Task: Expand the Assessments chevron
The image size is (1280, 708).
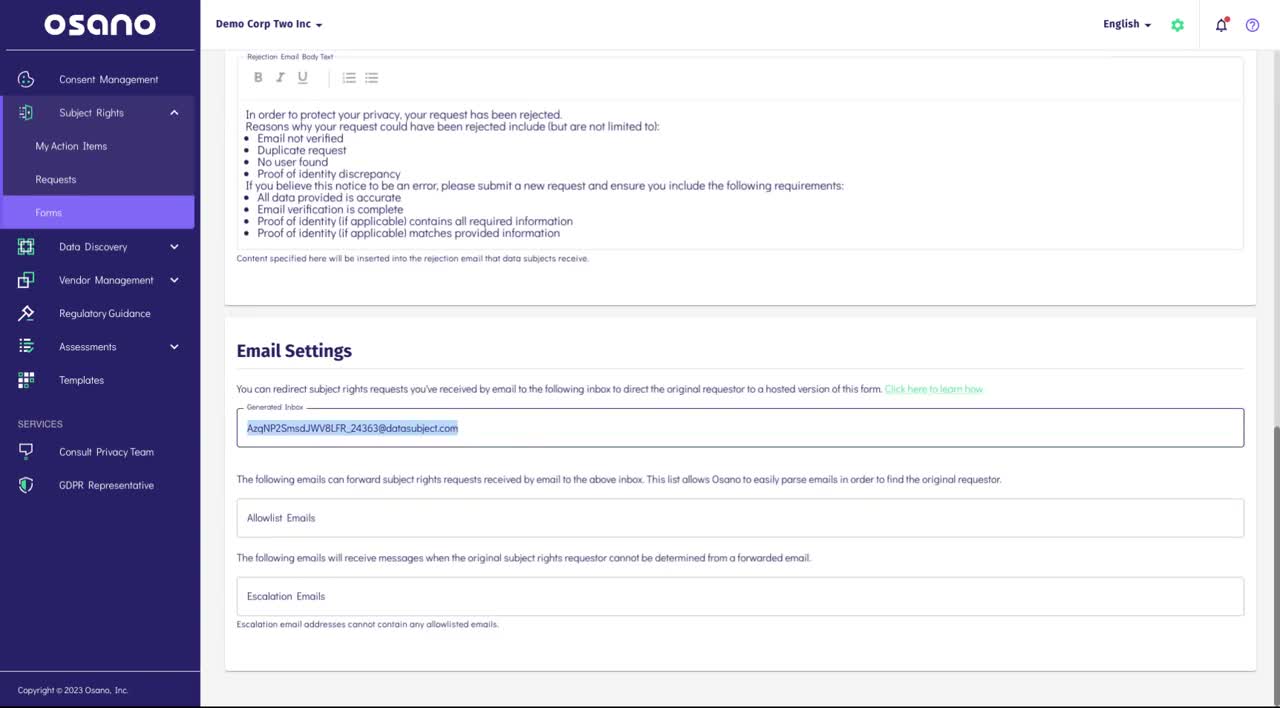Action: tap(174, 346)
